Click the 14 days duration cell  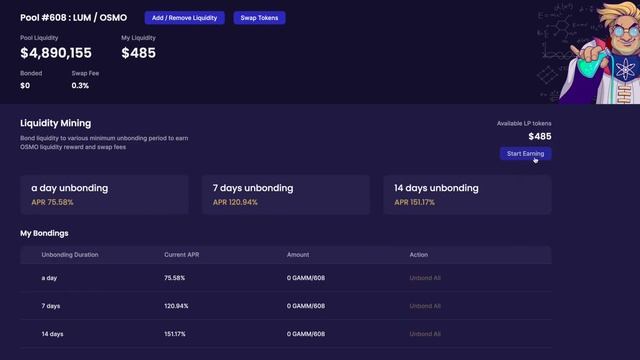point(52,334)
